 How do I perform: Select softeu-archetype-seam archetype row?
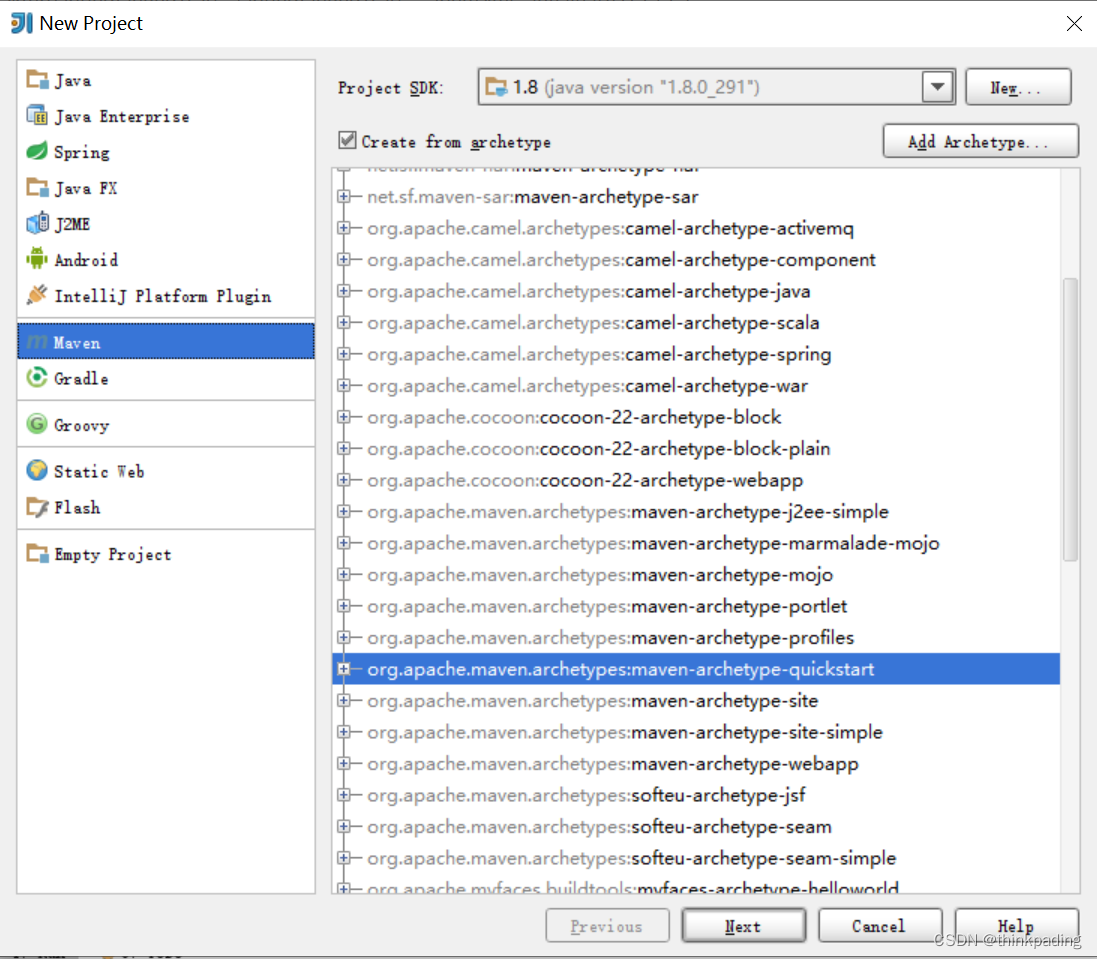click(696, 826)
